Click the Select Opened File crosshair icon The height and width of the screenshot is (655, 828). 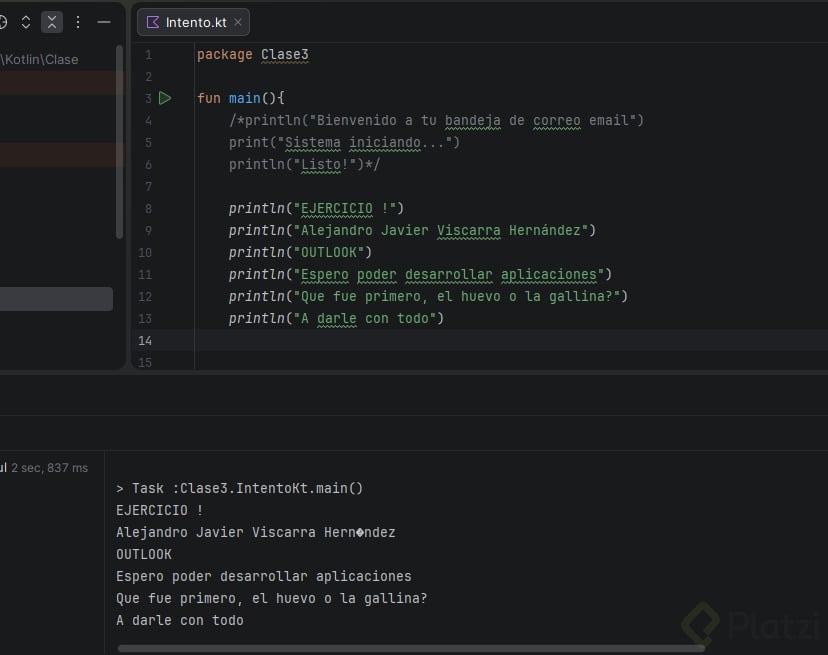pyautogui.click(x=3, y=21)
